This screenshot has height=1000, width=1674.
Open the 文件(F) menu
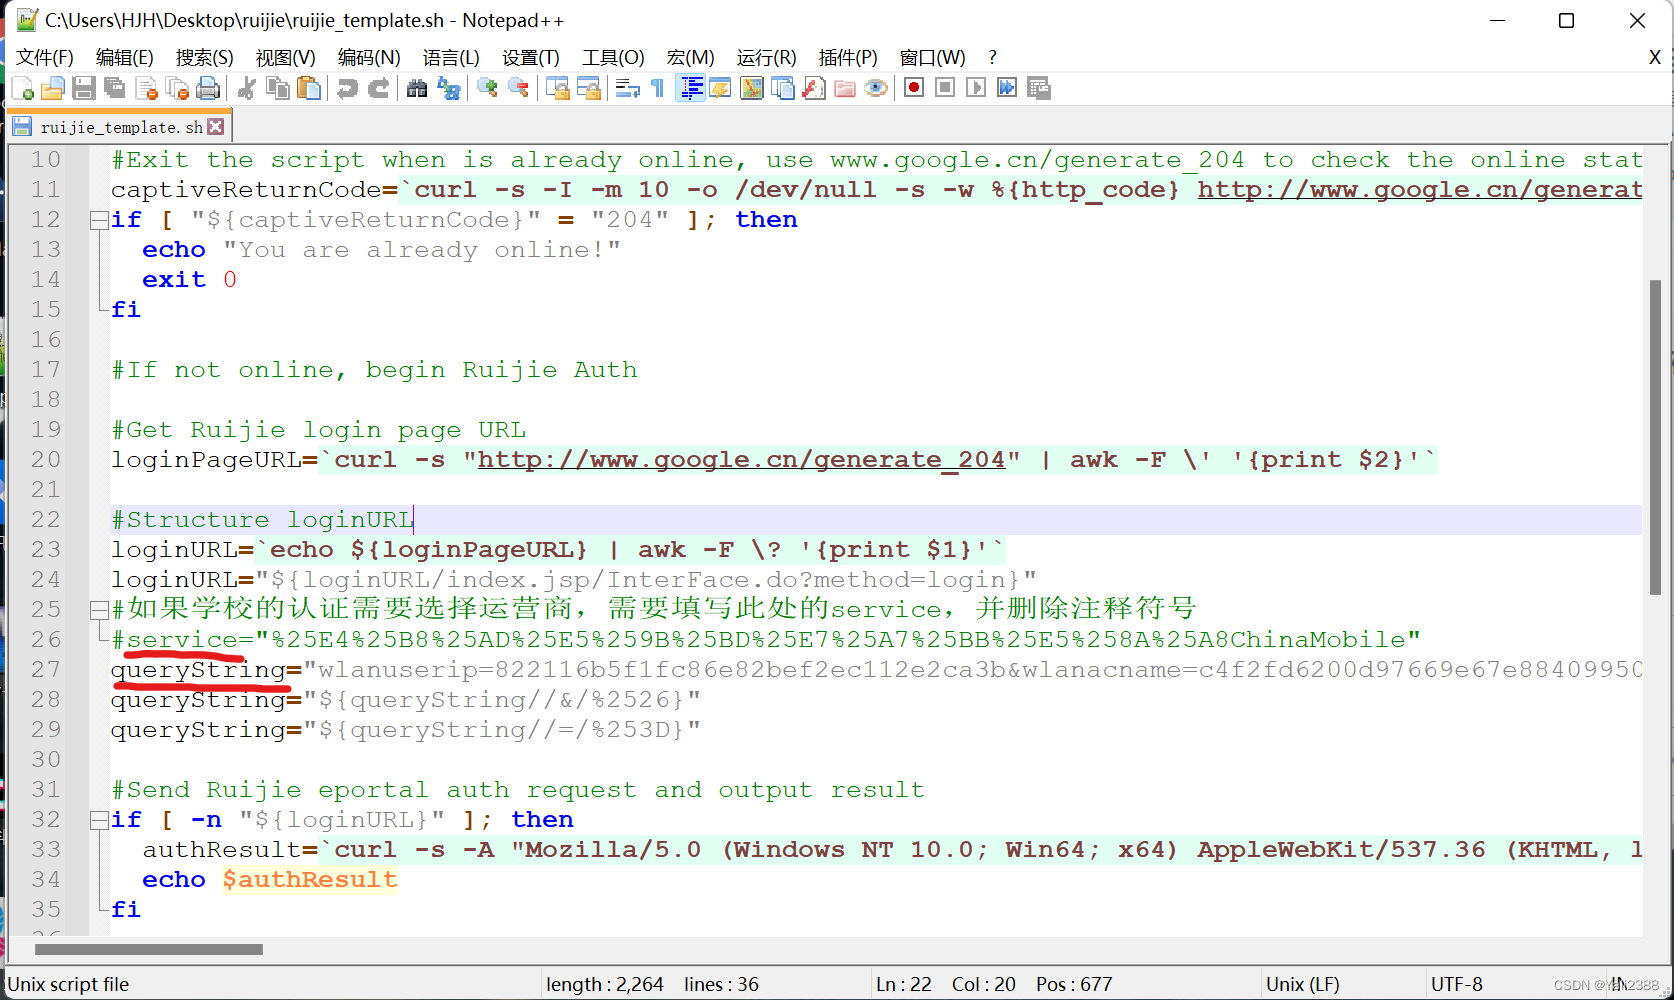[x=45, y=57]
